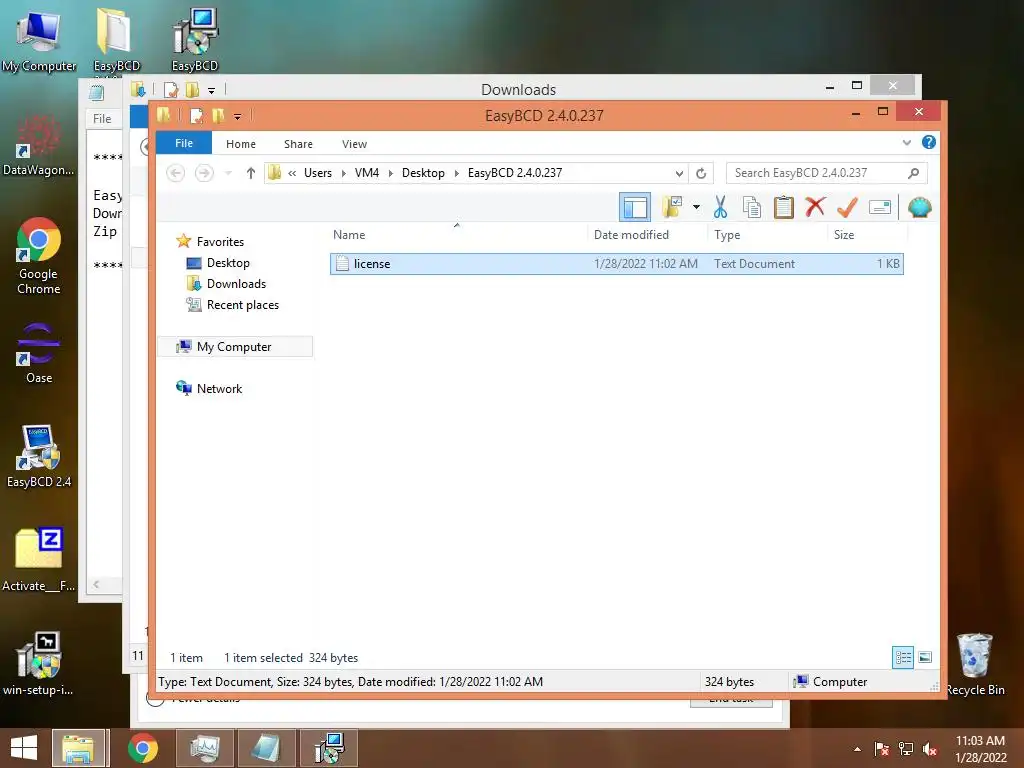Open the Windows Start button

[x=24, y=748]
